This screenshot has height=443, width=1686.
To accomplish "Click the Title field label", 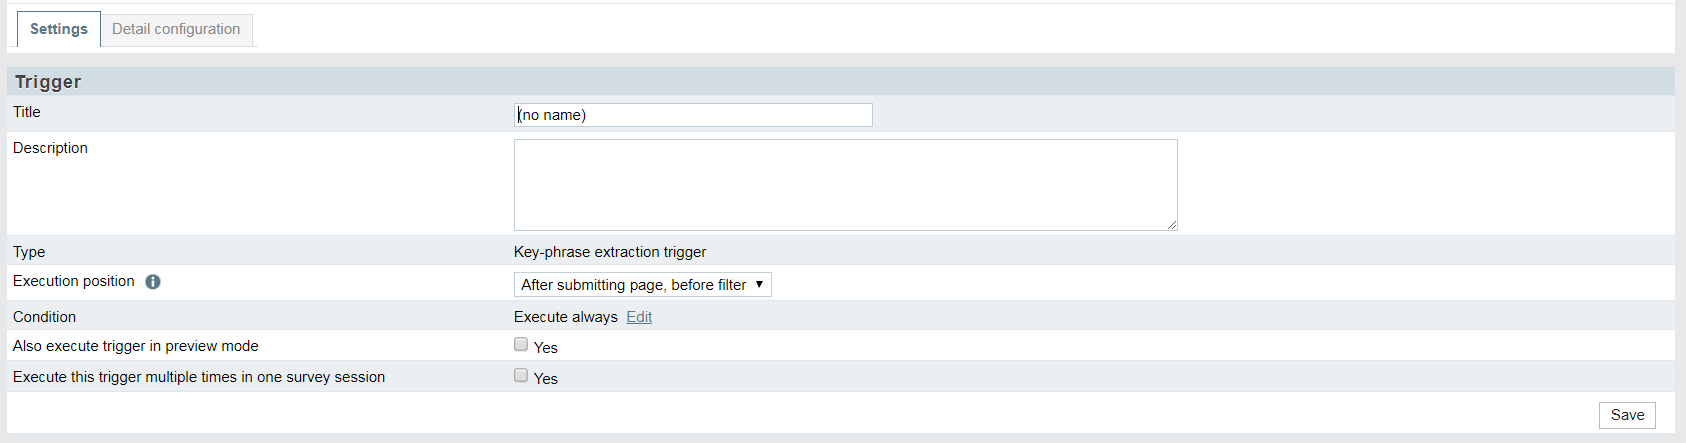I will (27, 112).
